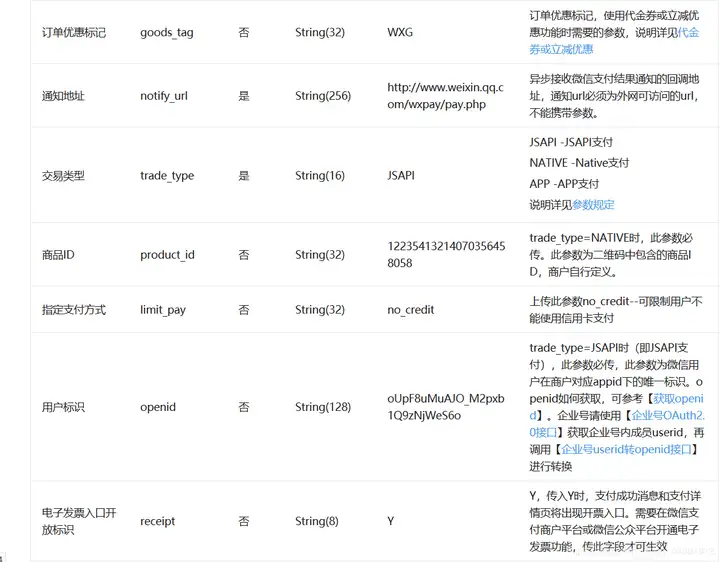Open the 企业号userid转openid接口 link
Screen dimensions: 720x562
click(x=626, y=449)
